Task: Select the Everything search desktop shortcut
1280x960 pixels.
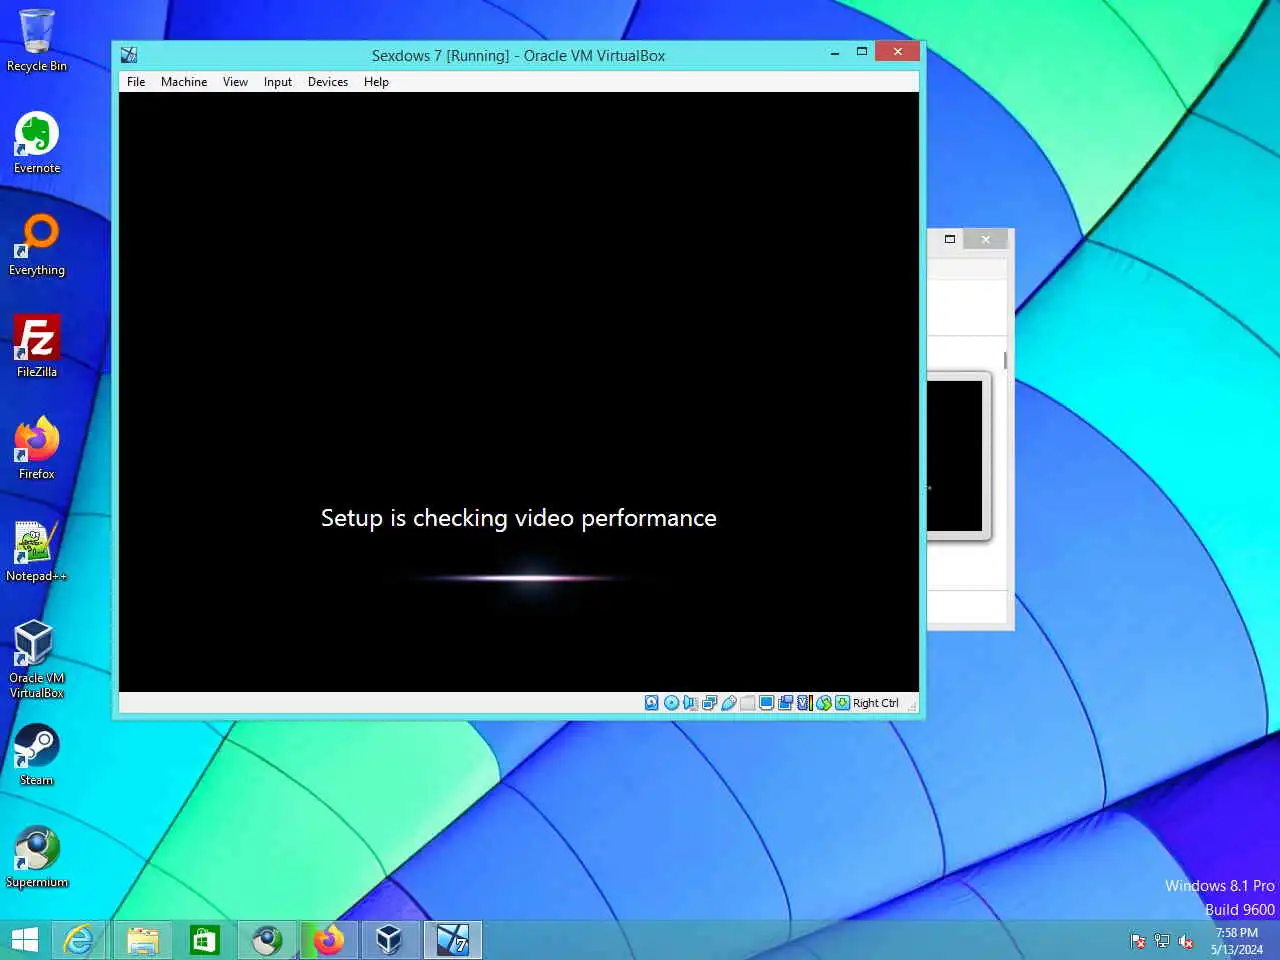Action: (x=37, y=245)
